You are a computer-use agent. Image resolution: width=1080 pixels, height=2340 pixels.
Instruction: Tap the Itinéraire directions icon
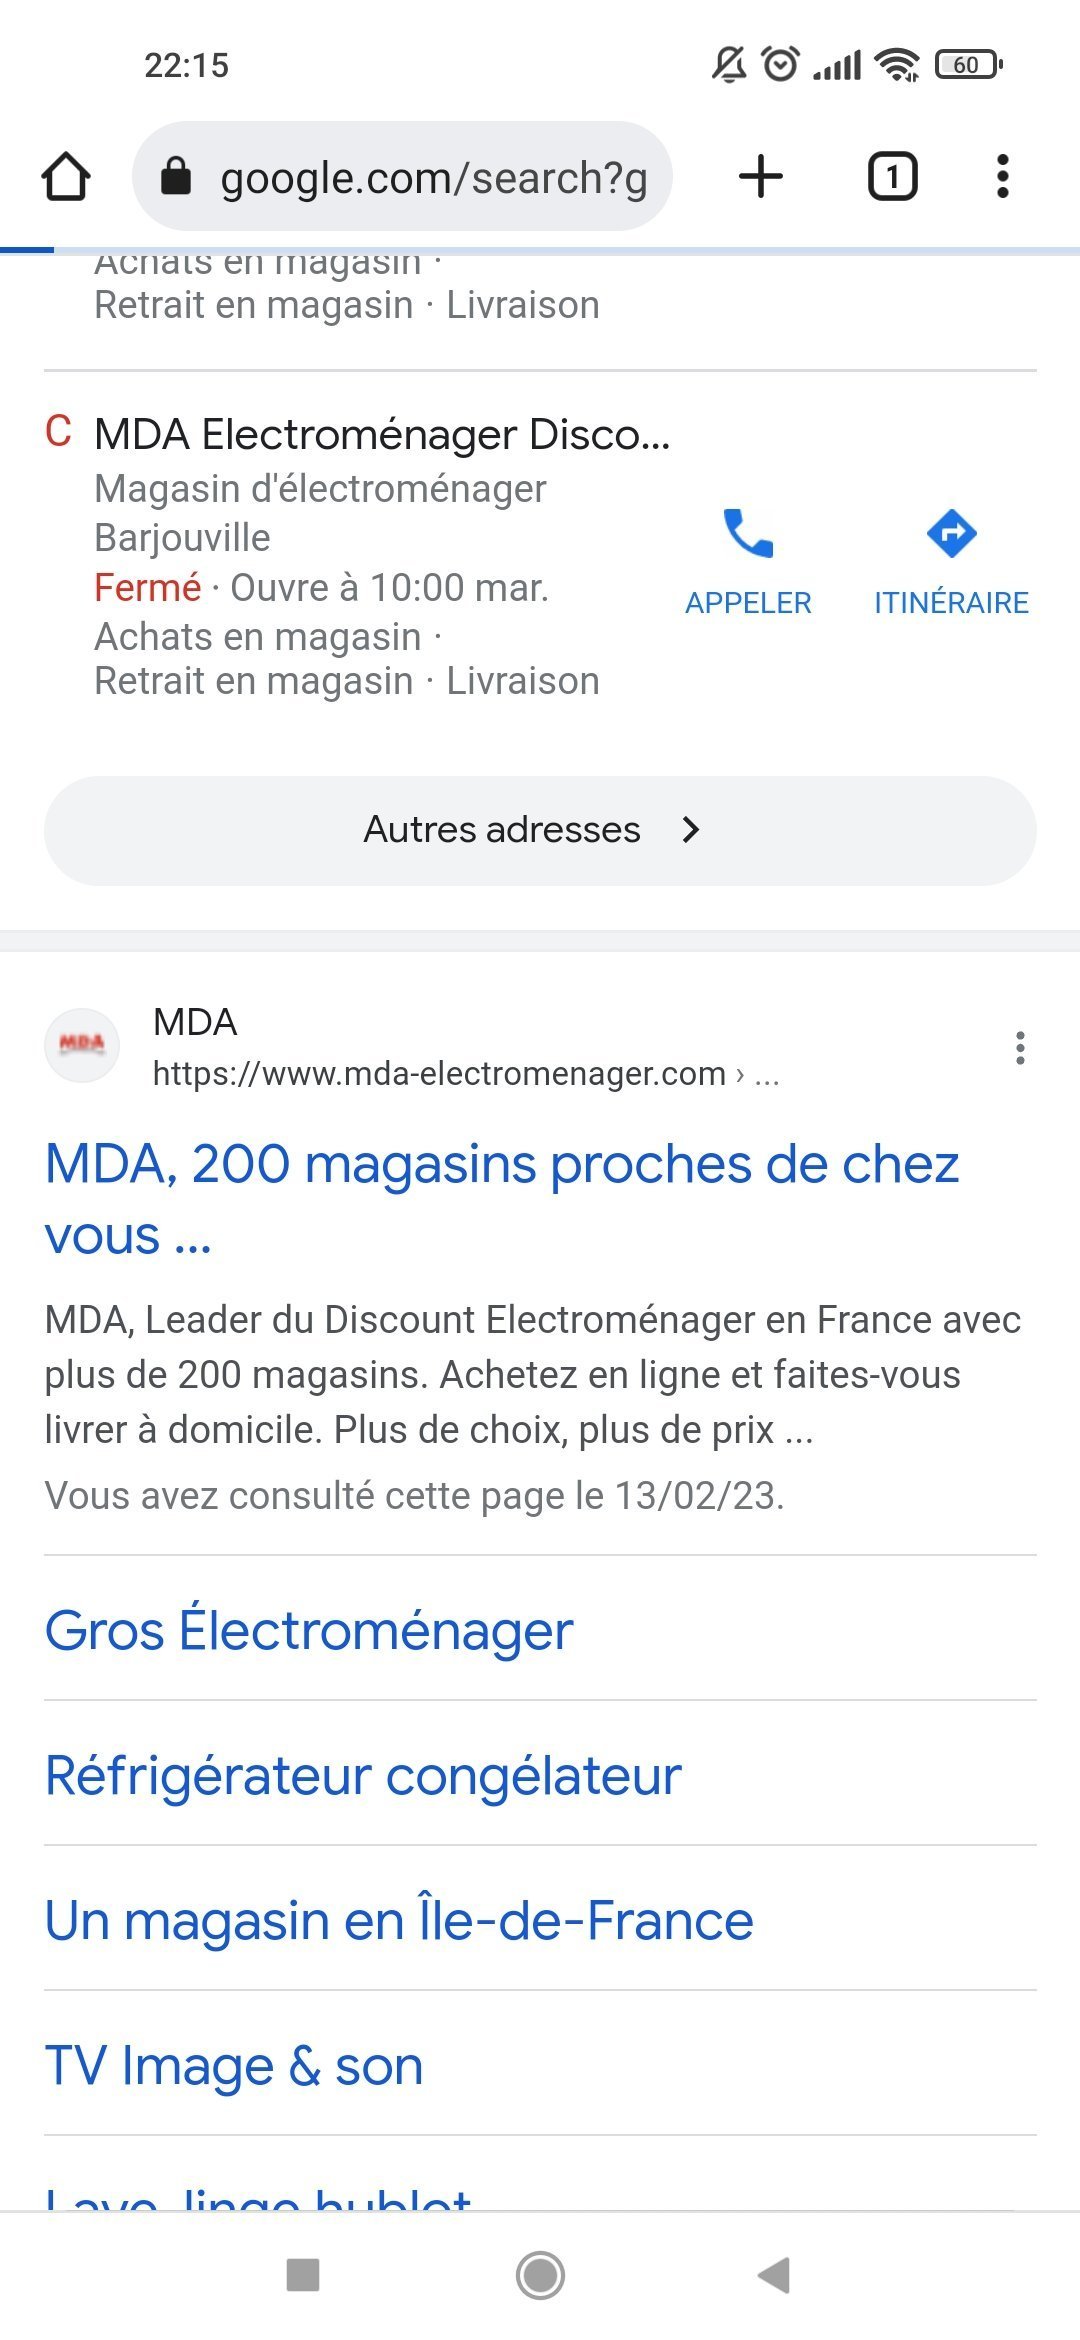(x=951, y=534)
